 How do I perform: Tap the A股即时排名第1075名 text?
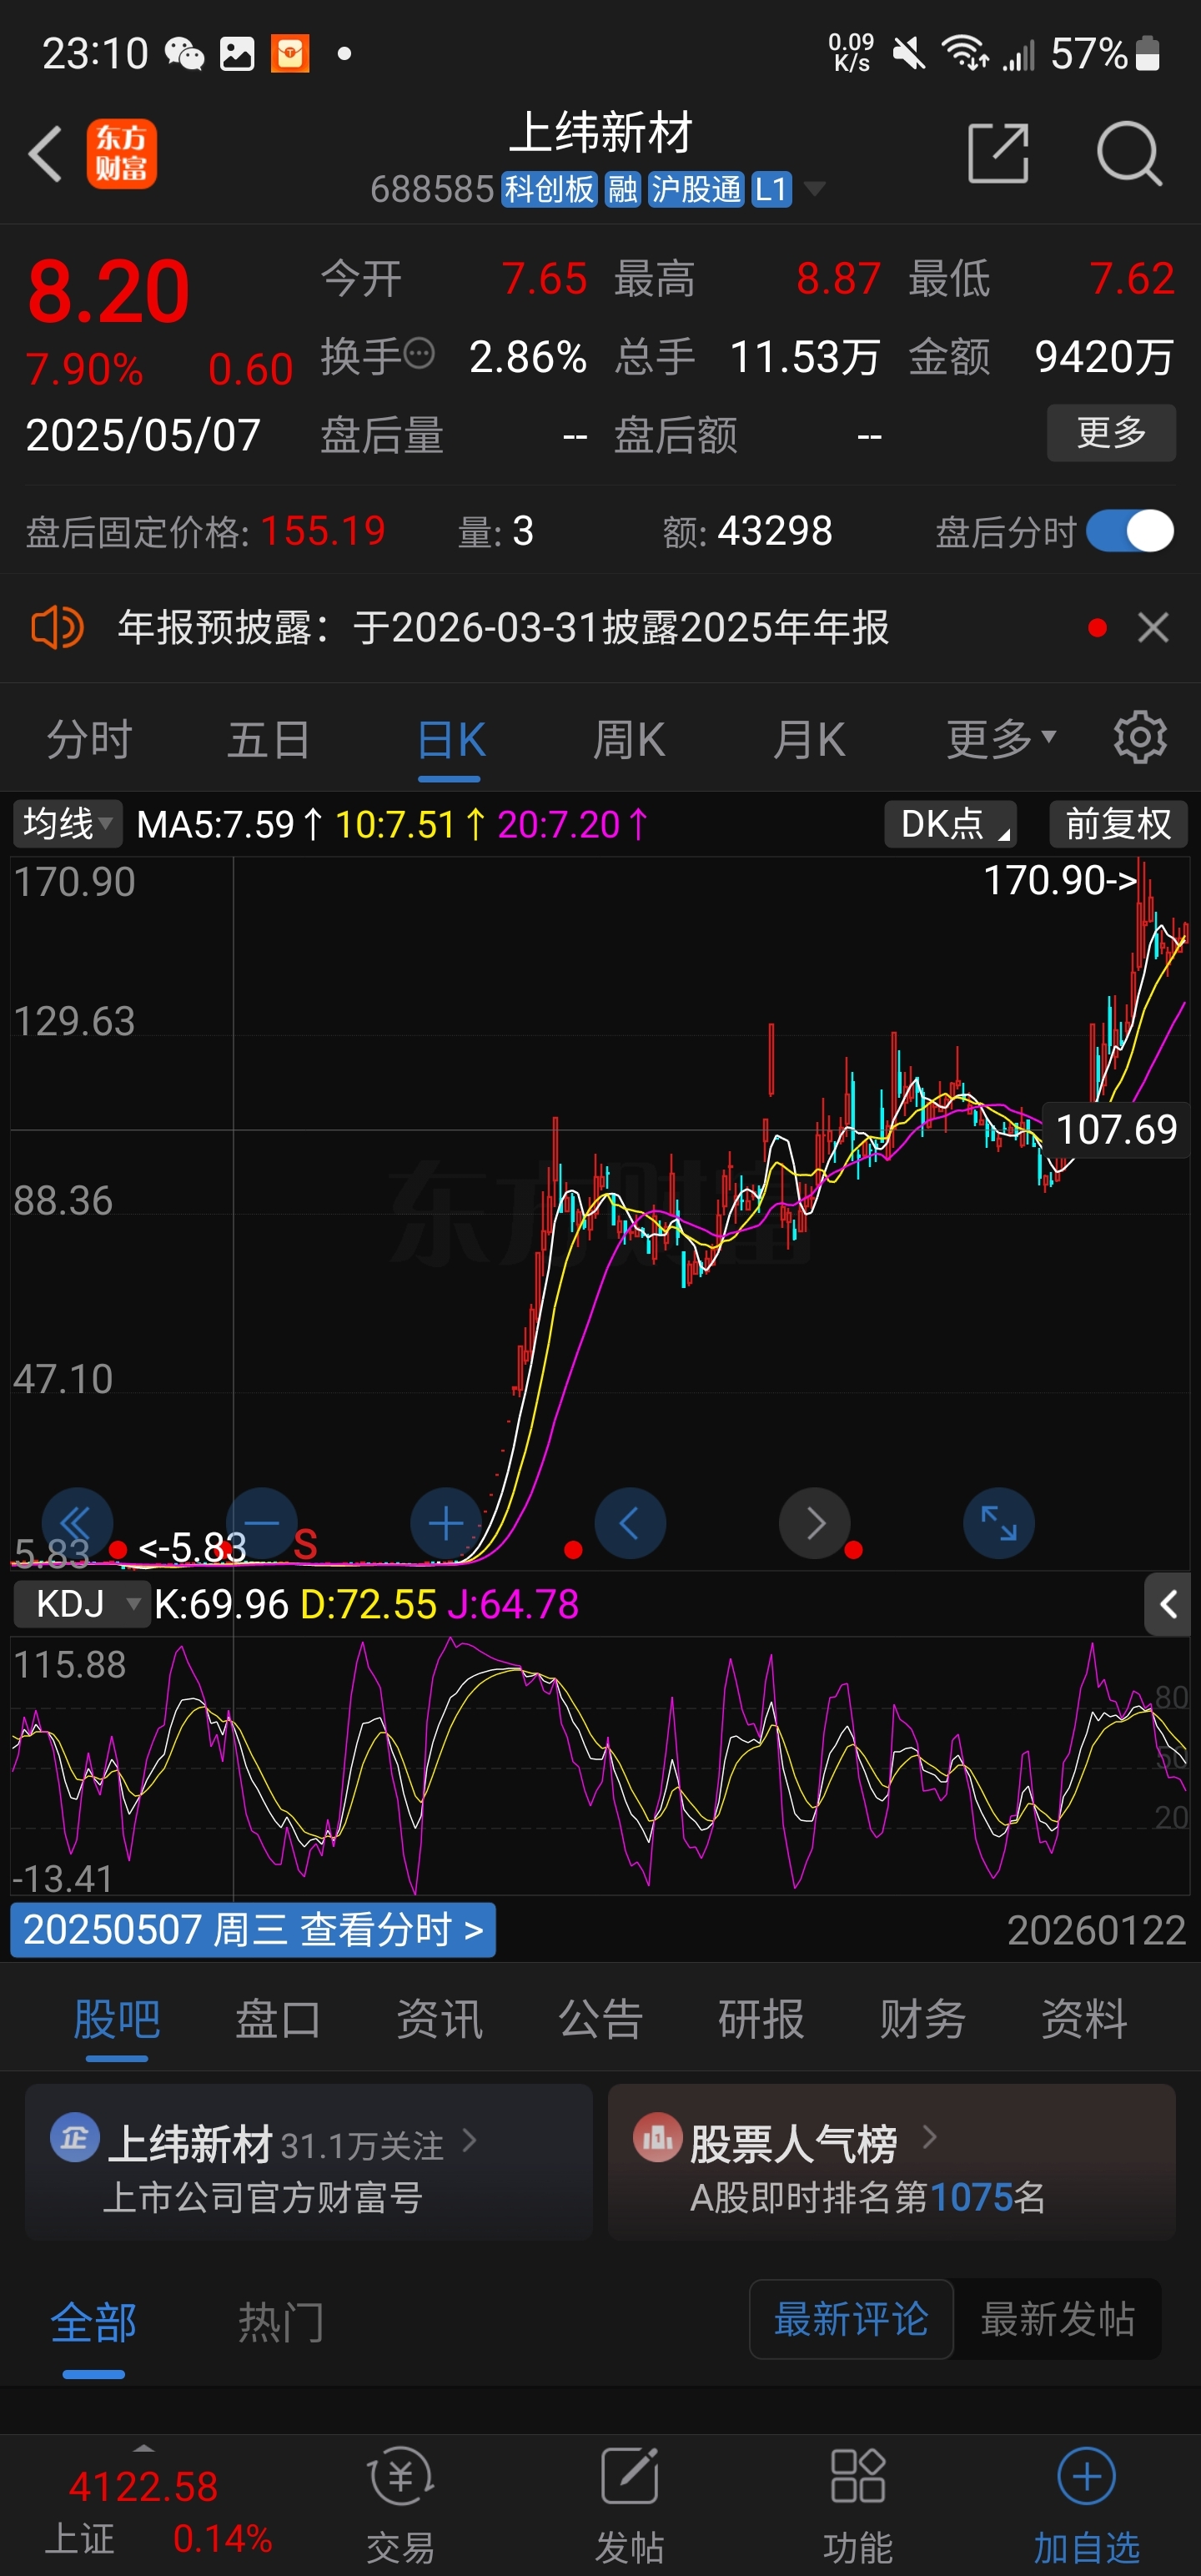(x=867, y=2198)
